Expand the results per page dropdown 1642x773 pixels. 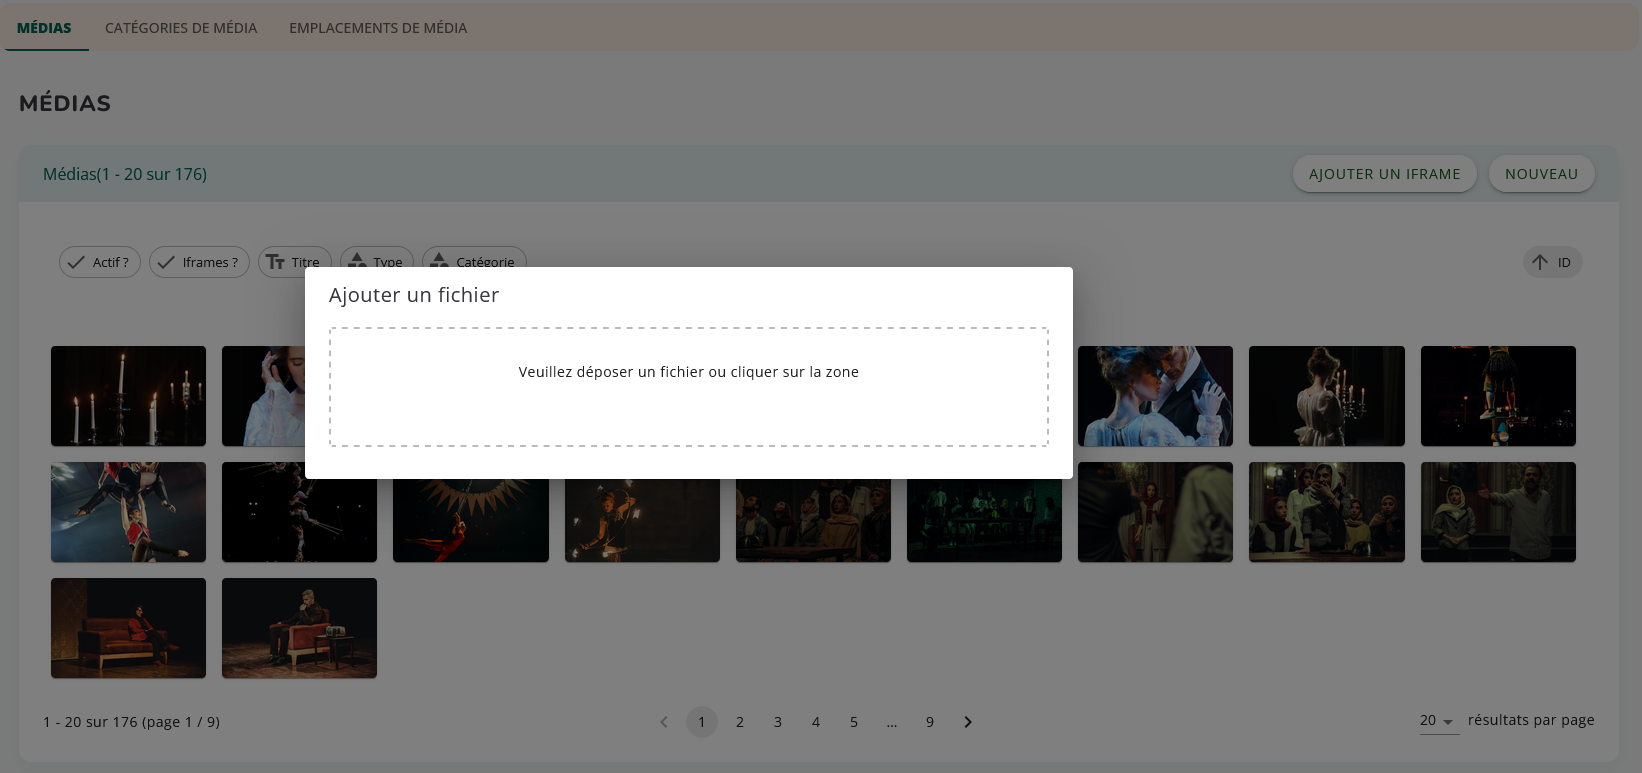[x=1438, y=721]
